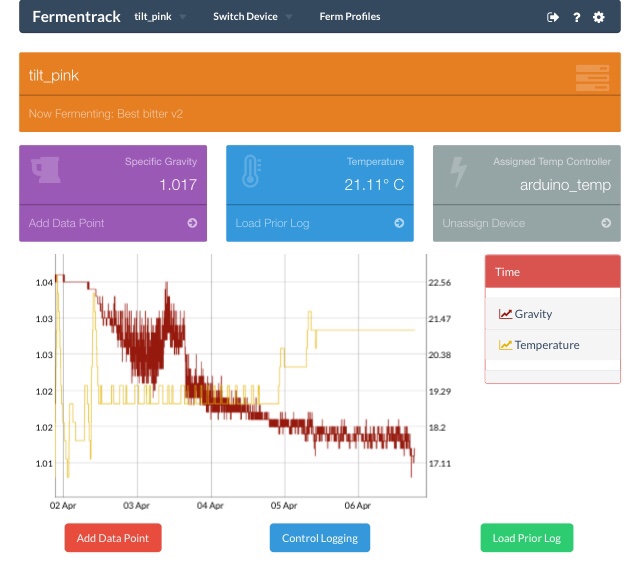Click the Unassign Device link in the gray card
This screenshot has width=640, height=587.
pyautogui.click(x=484, y=223)
